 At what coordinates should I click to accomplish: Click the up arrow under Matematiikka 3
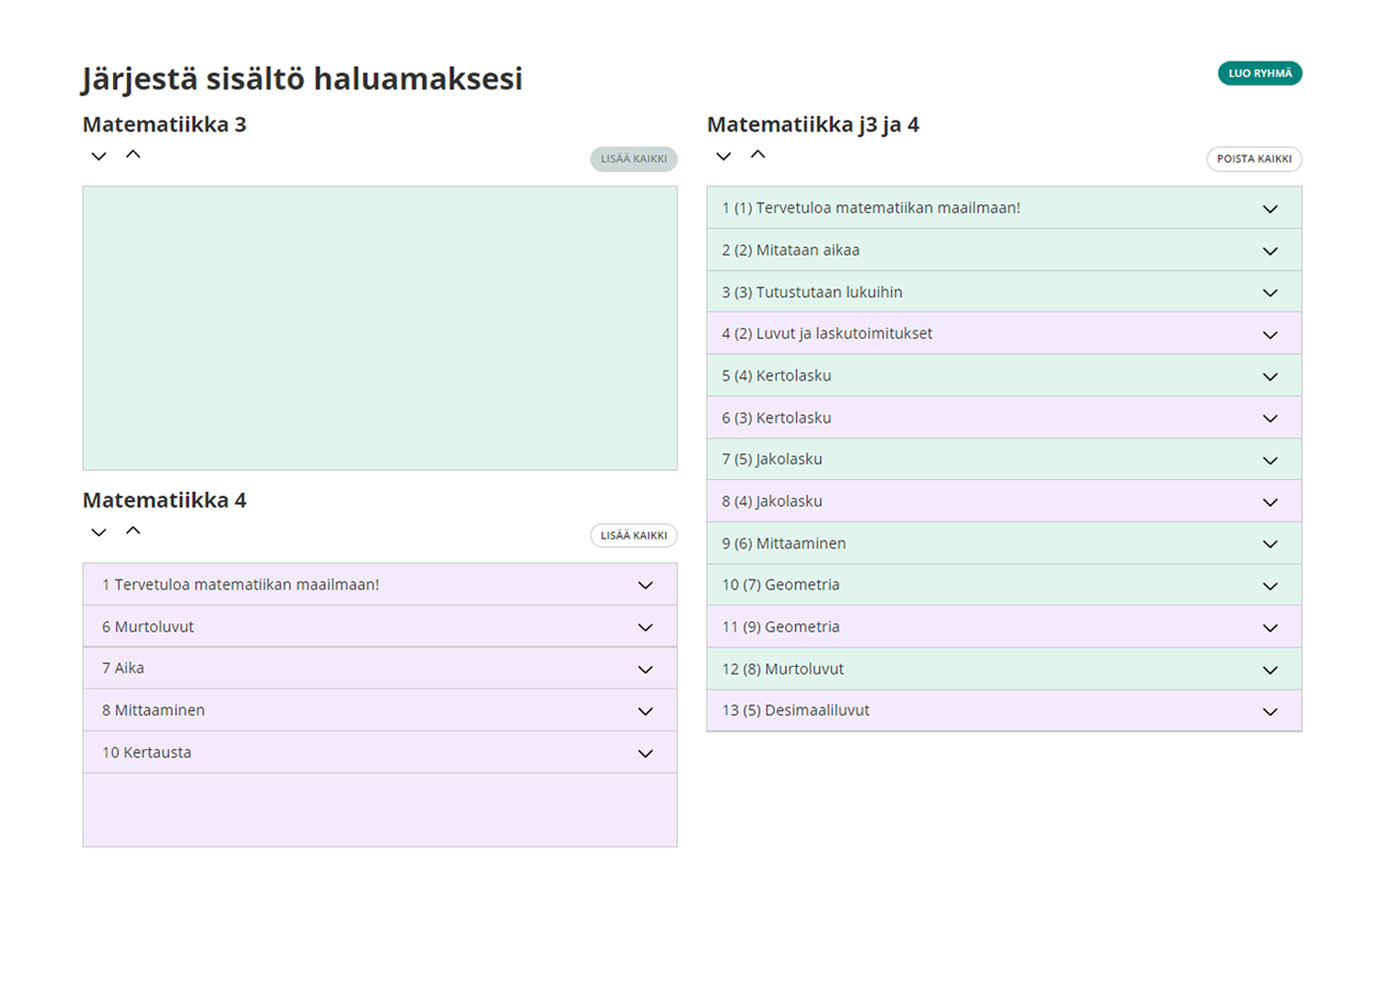(x=133, y=155)
